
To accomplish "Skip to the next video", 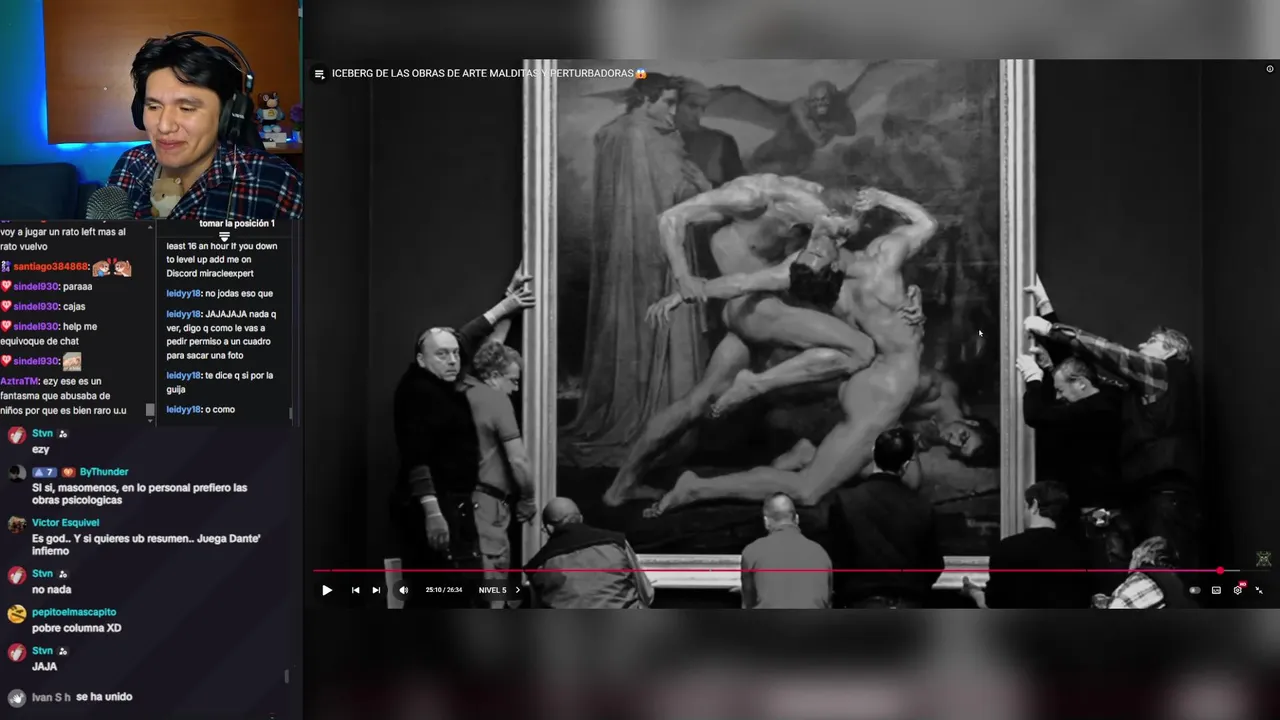I will [x=376, y=590].
